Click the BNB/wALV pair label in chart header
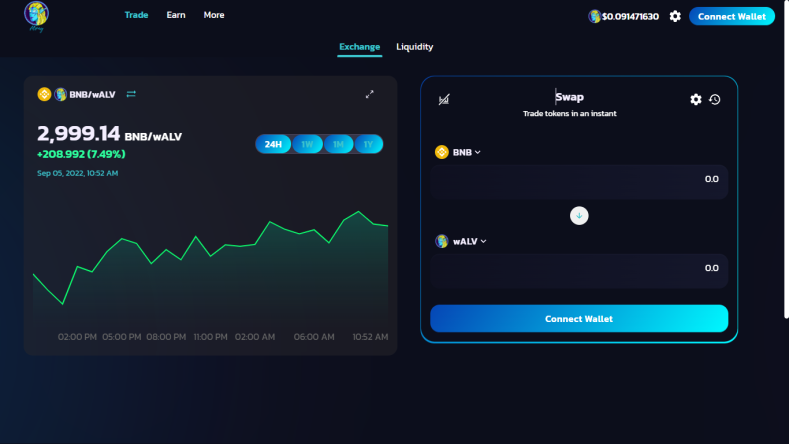Image resolution: width=789 pixels, height=444 pixels. tap(92, 95)
